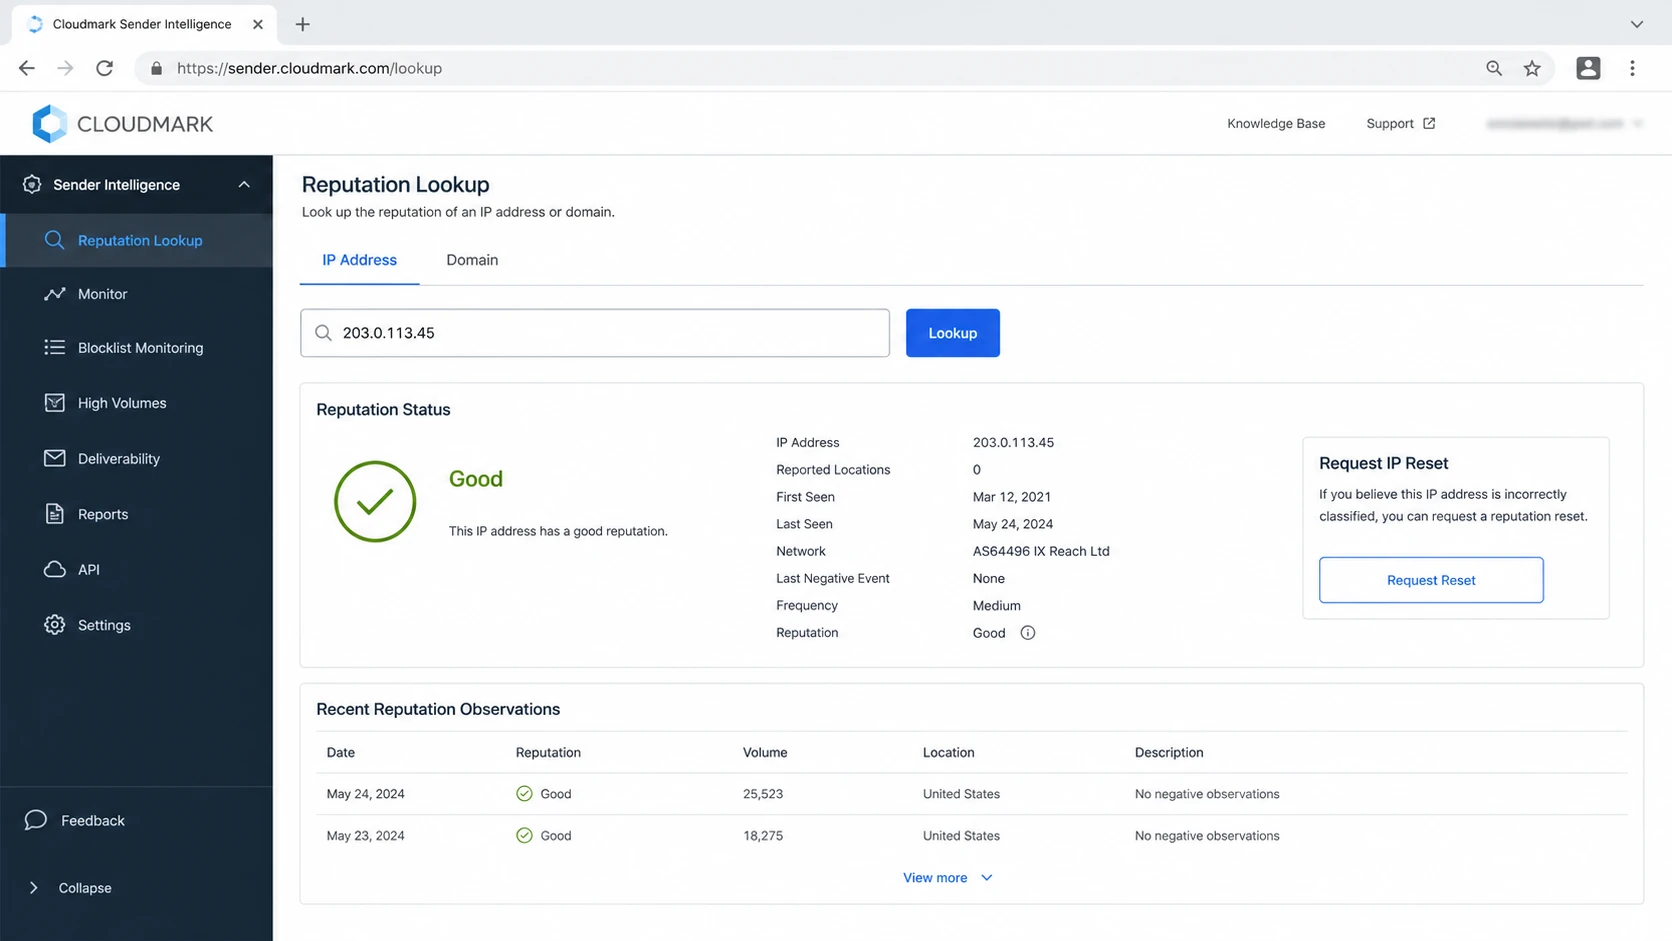Click the search icon inside IP input
1672x941 pixels.
tap(323, 333)
